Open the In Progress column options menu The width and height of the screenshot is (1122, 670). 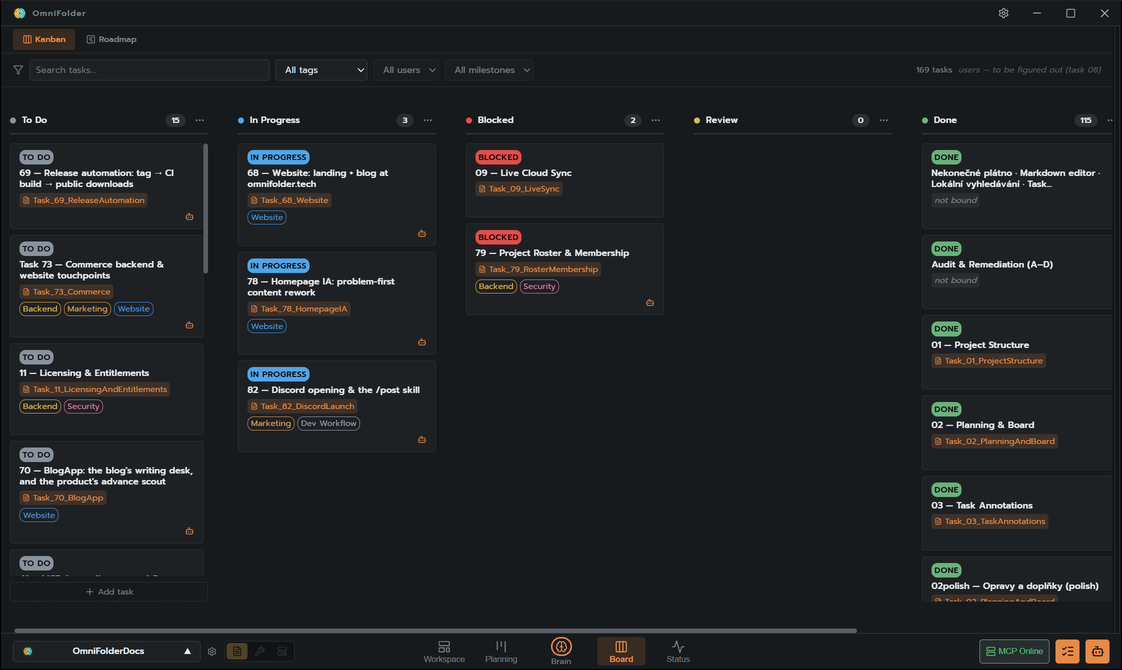click(428, 120)
